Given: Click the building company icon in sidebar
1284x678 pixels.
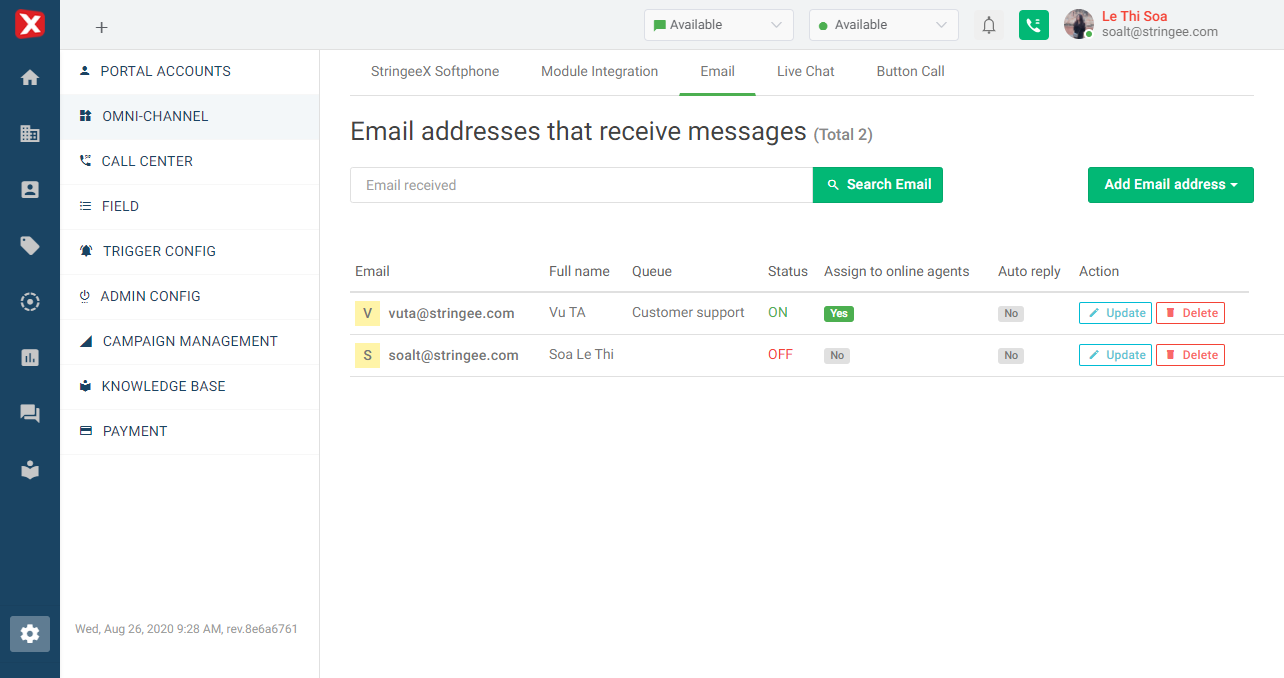Looking at the screenshot, I should (30, 133).
